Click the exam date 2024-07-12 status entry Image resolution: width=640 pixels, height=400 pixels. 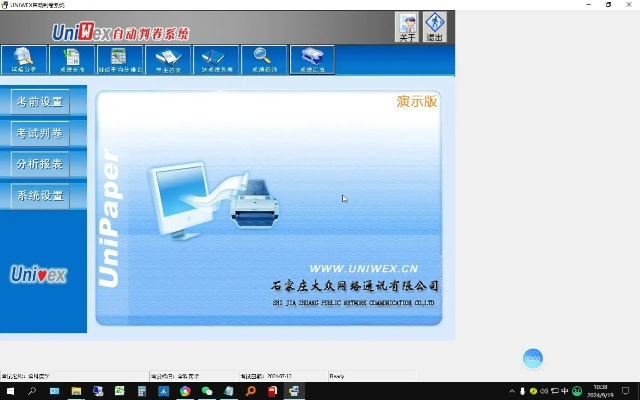coord(266,376)
